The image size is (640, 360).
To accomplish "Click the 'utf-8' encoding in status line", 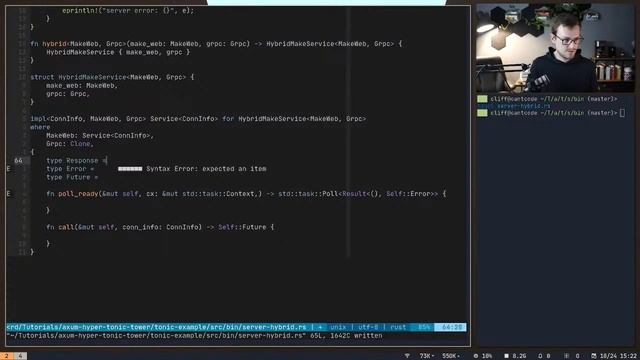I will pyautogui.click(x=368, y=327).
